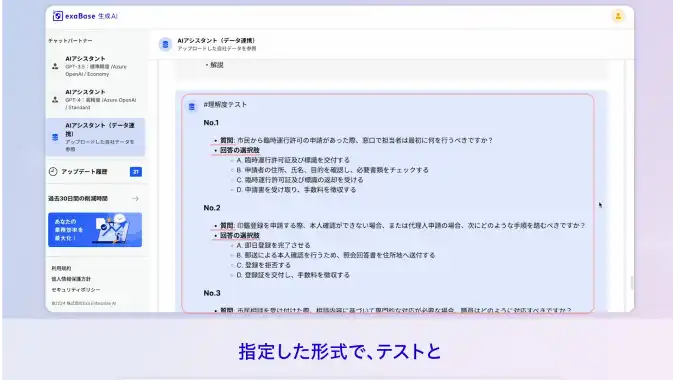Screen dimensions: 673x380
Task: Click the update count badge 21
Action: pyautogui.click(x=136, y=172)
